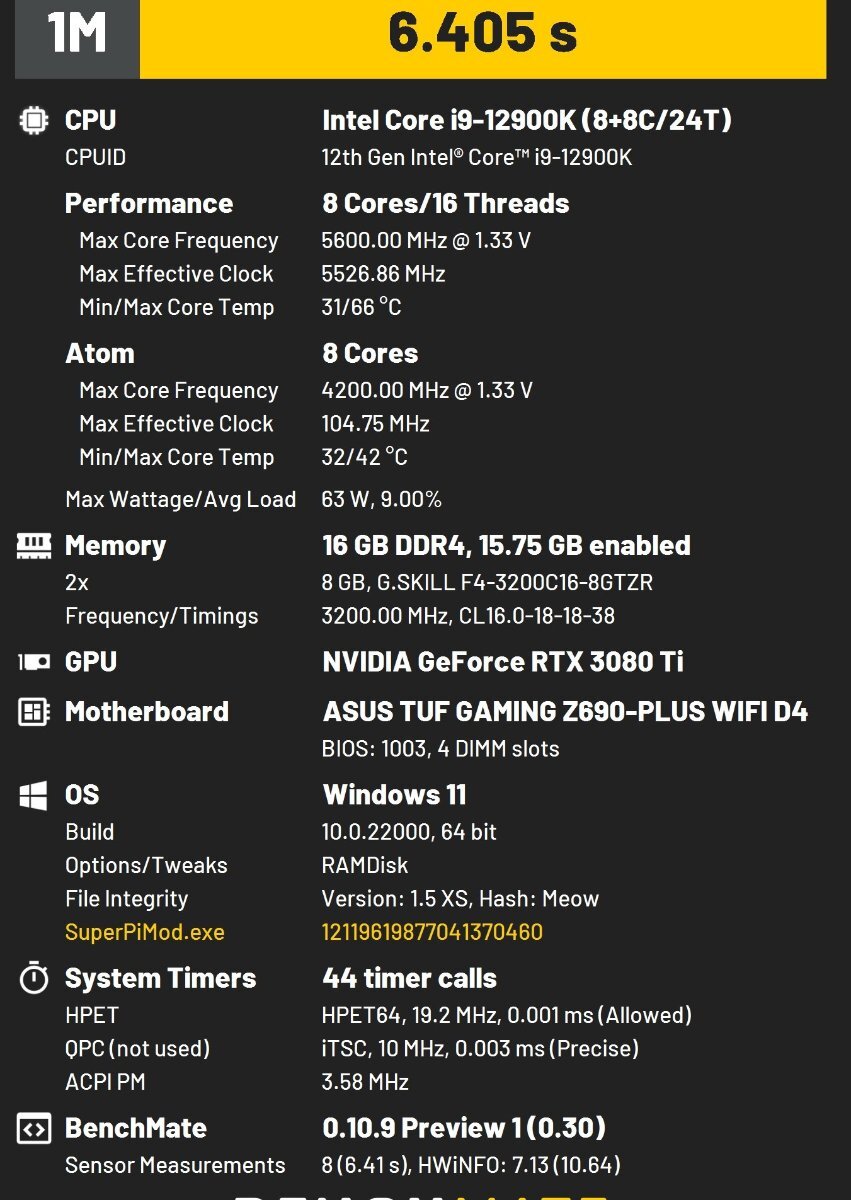Screen dimensions: 851x1200
Task: Click the Intel Core i9-12900K heading
Action: (x=527, y=121)
